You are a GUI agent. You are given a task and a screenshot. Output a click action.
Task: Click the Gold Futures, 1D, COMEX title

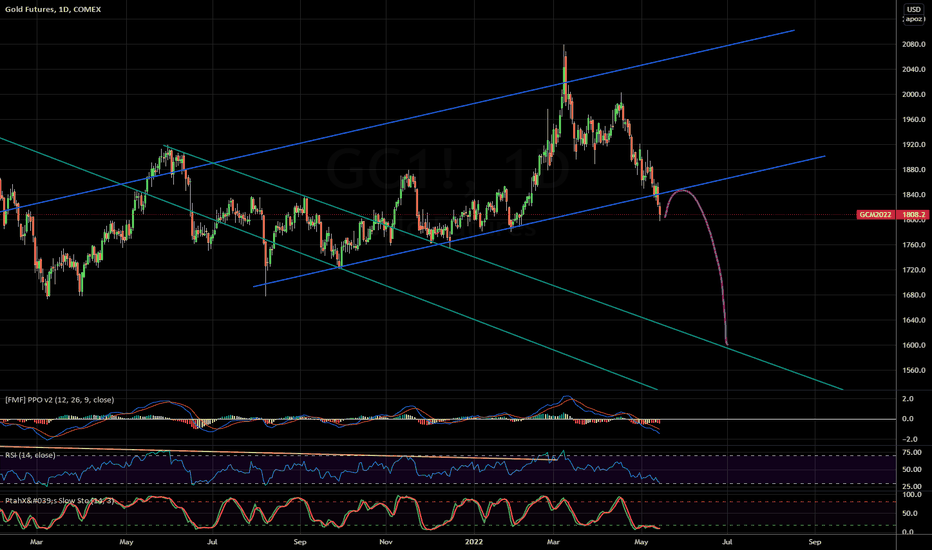pyautogui.click(x=53, y=10)
